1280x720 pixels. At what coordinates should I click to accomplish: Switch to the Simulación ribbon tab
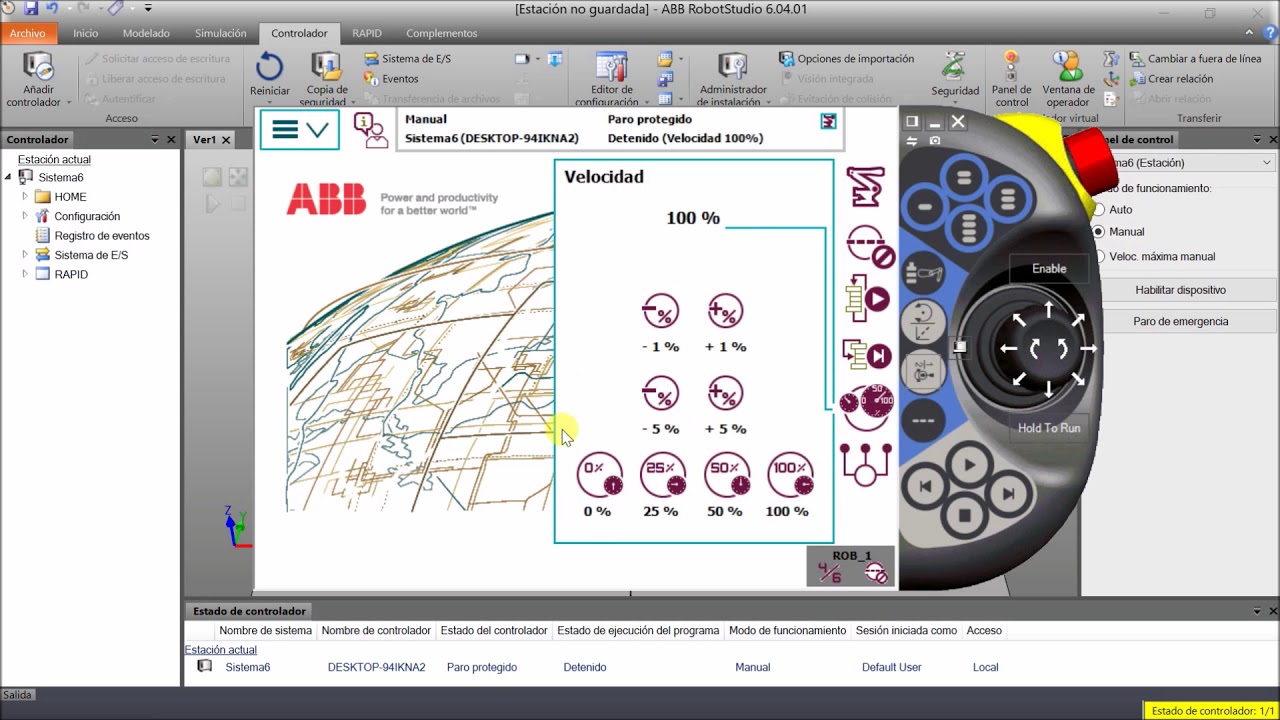[x=220, y=33]
